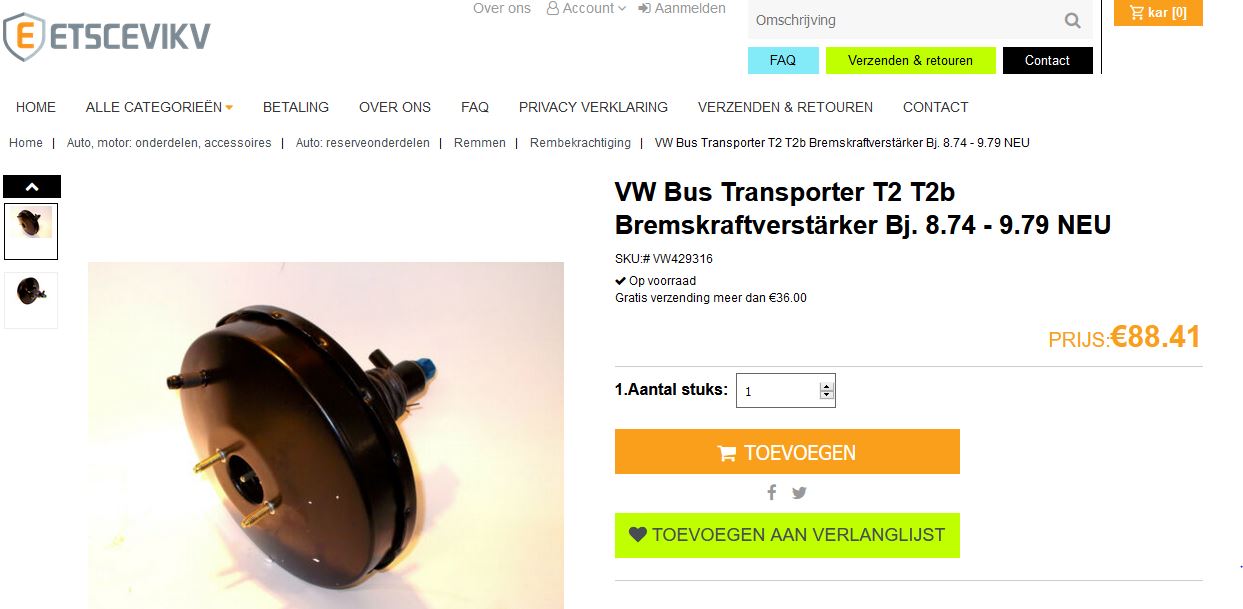
Task: Click the Verzenden & retouren green button
Action: [x=911, y=60]
